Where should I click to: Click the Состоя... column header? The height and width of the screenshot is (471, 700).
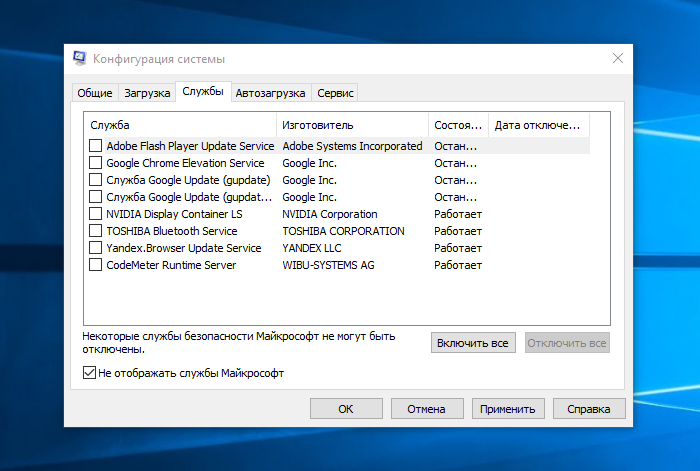(x=458, y=125)
